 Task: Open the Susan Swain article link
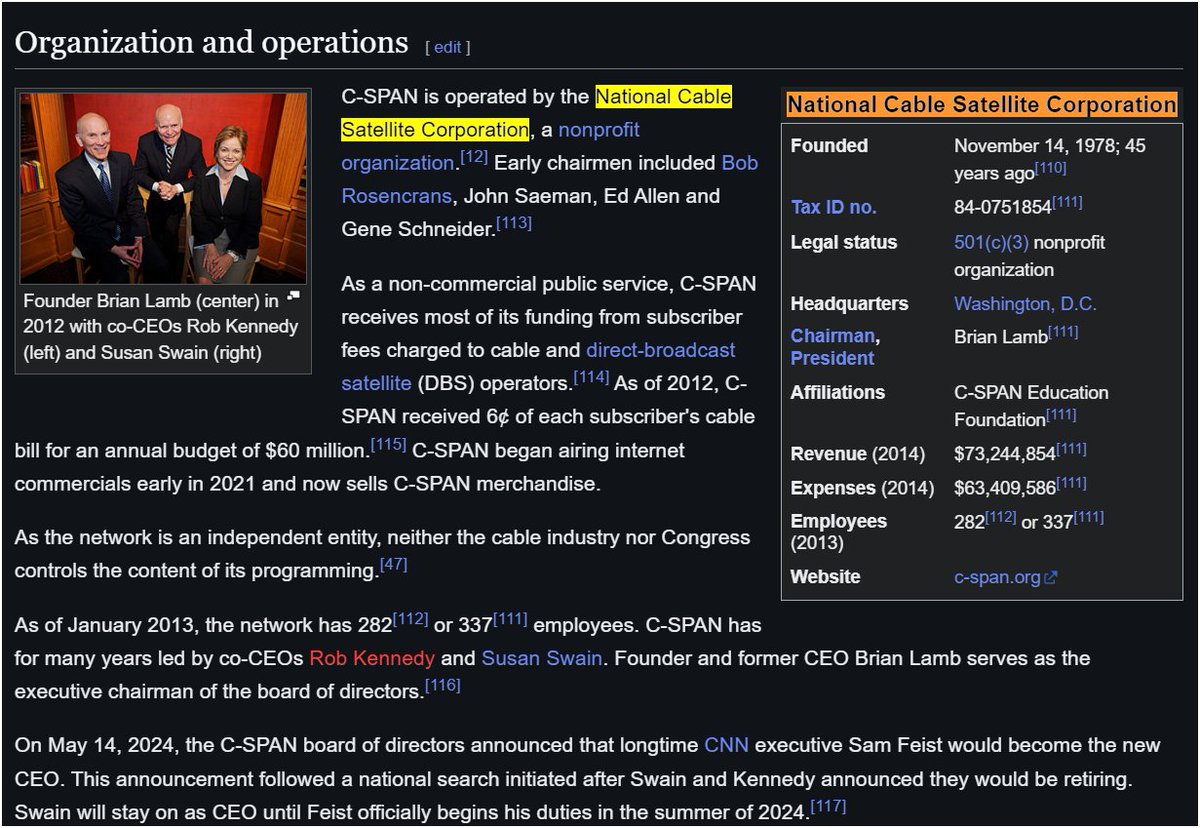coord(542,658)
